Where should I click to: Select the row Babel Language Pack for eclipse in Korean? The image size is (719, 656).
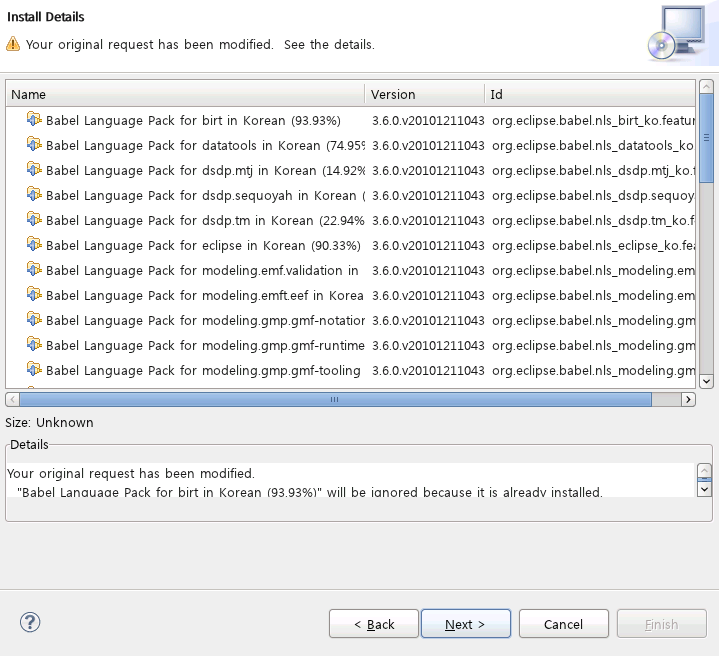pos(351,245)
